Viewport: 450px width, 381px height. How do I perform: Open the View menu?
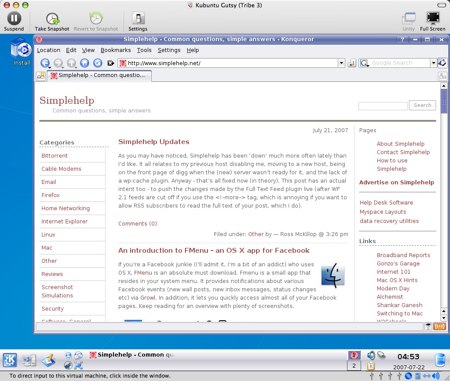click(88, 50)
